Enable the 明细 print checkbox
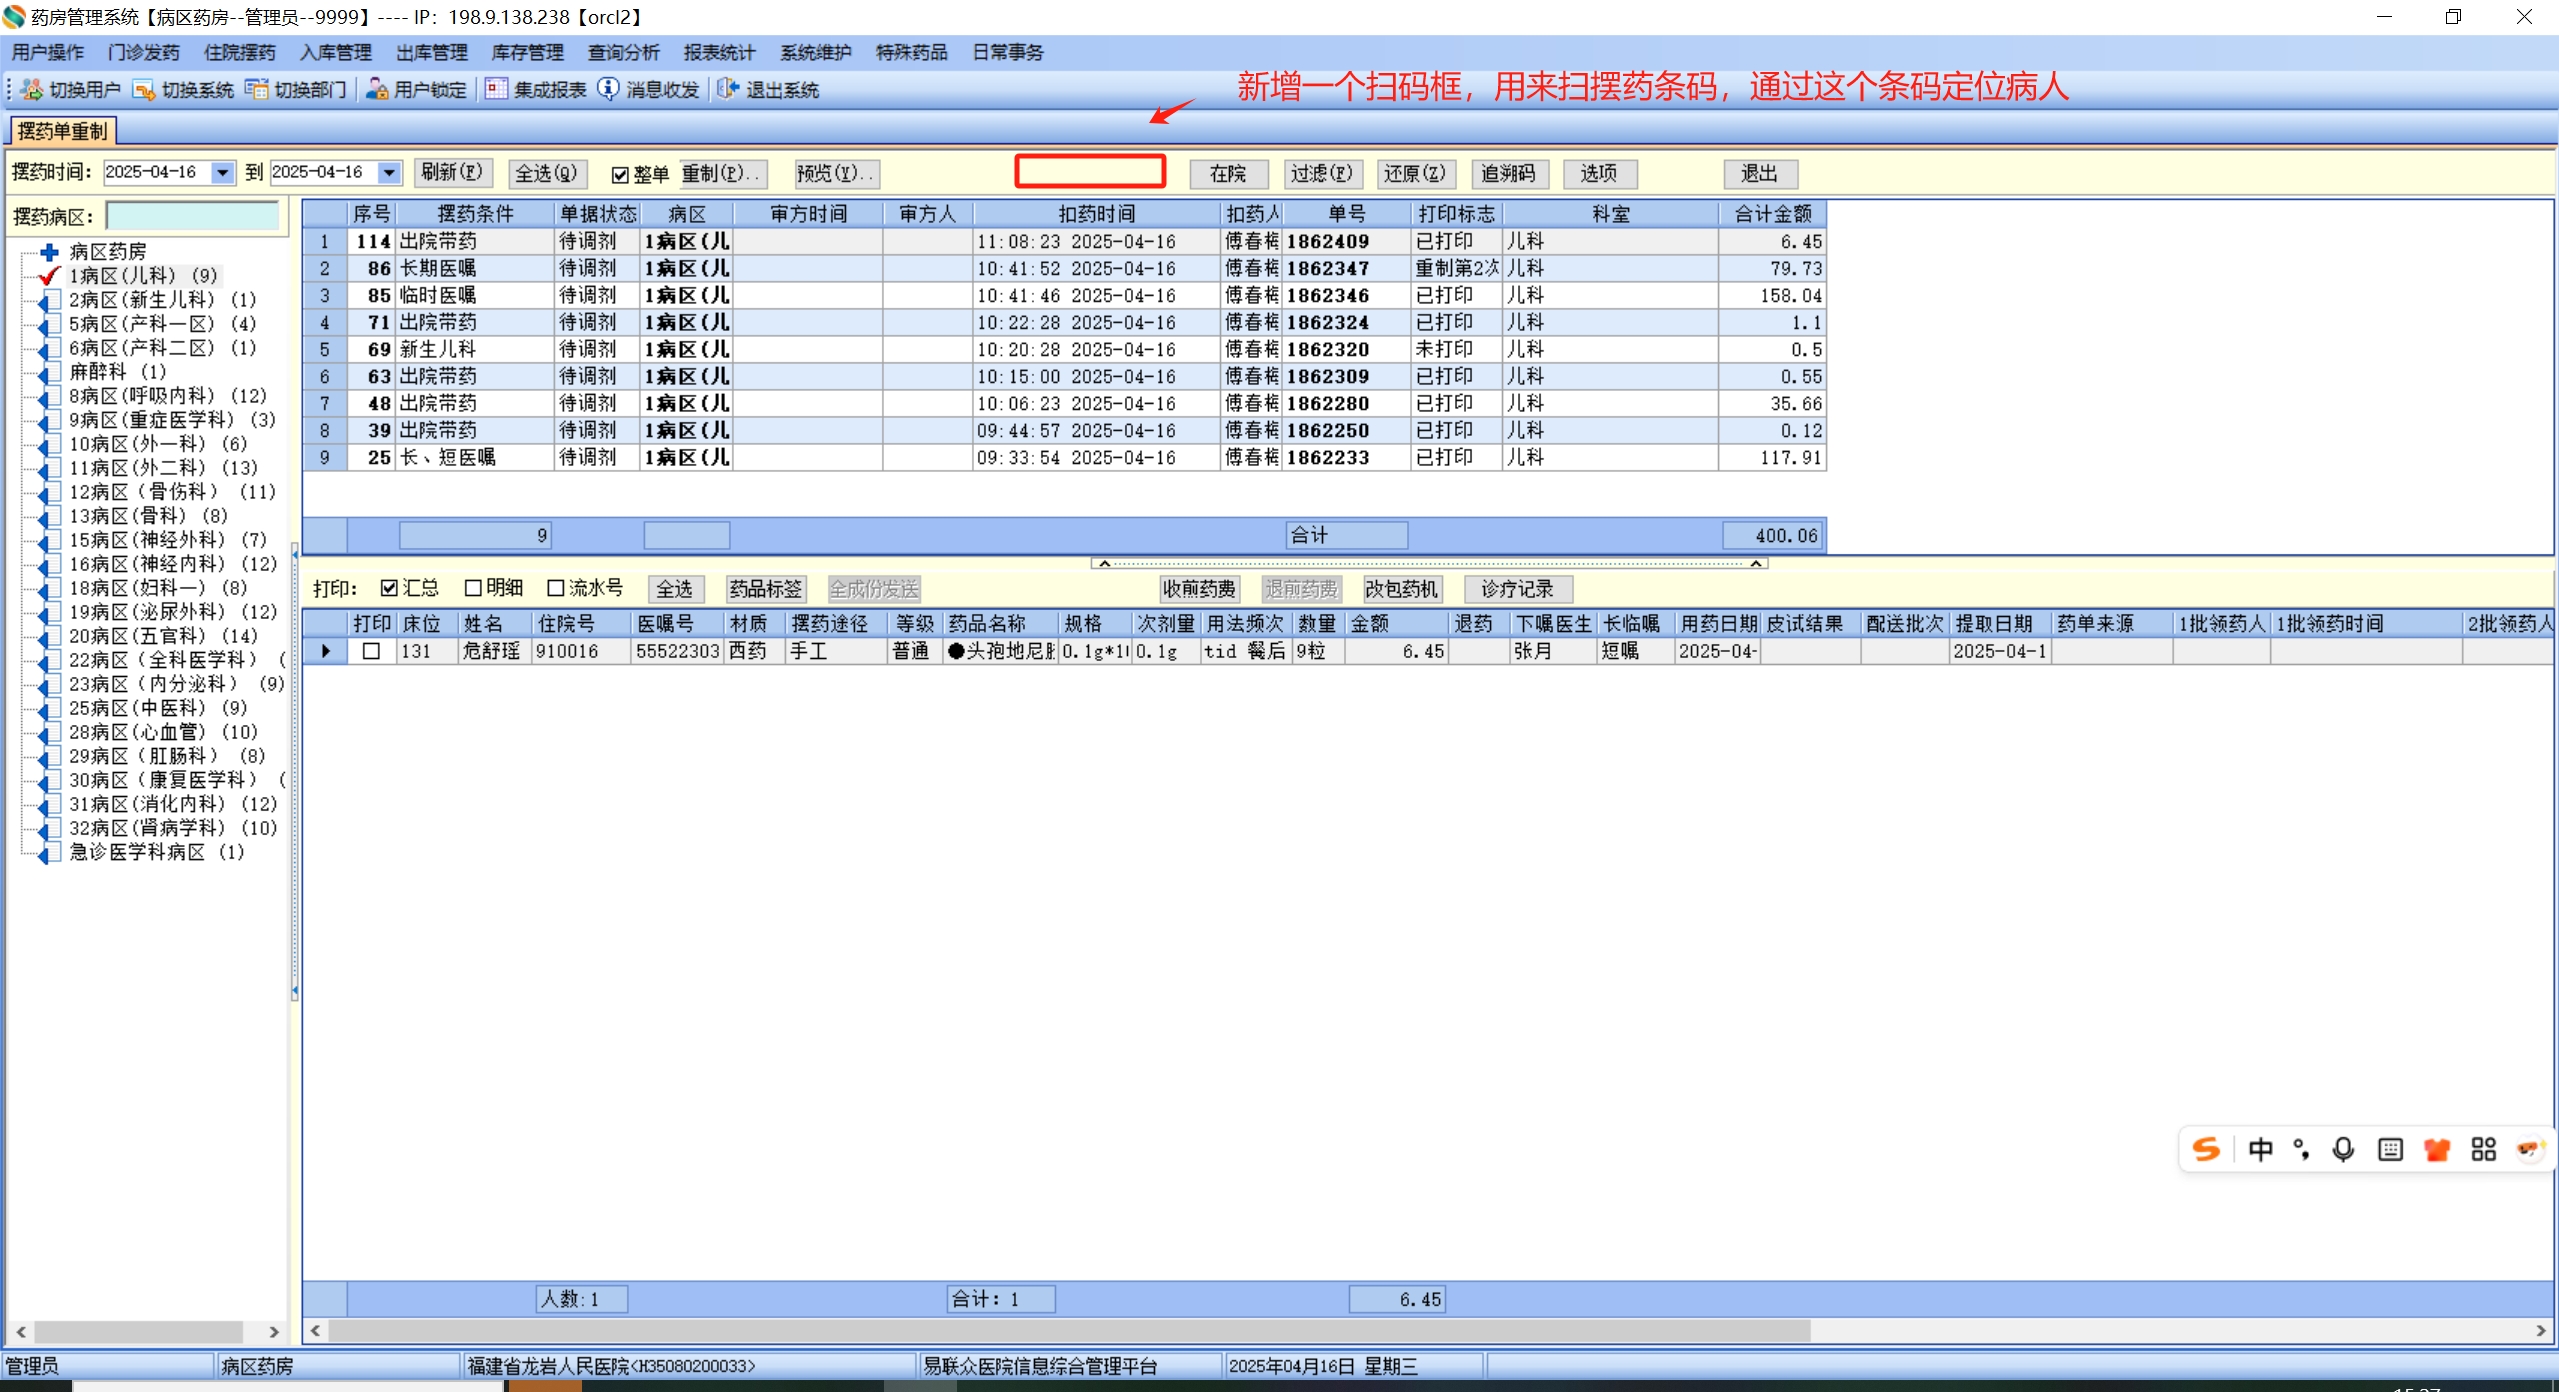Screen dimensions: 2559x1392 [x=473, y=588]
